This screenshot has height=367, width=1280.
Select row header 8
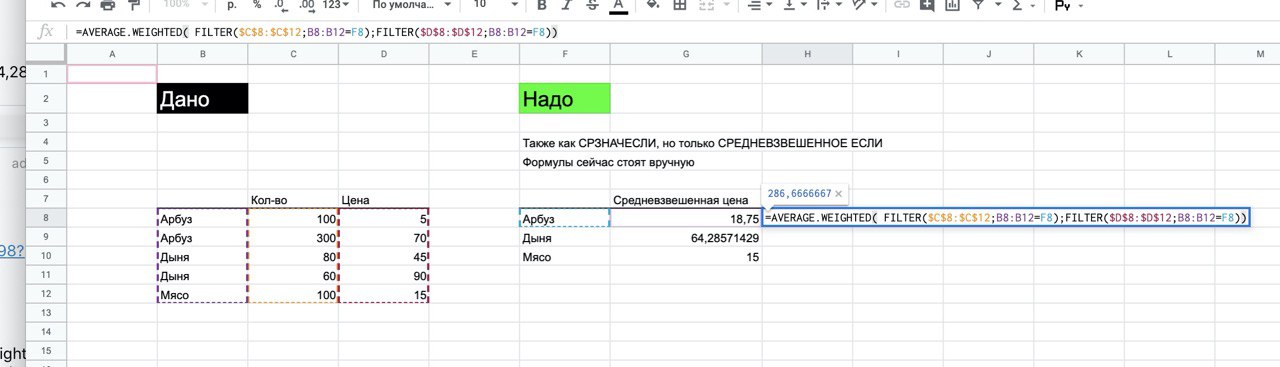[46, 218]
